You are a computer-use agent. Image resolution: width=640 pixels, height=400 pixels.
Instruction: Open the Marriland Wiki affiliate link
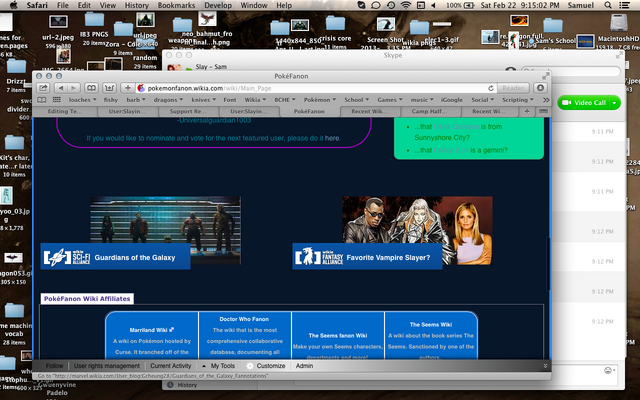[151, 330]
